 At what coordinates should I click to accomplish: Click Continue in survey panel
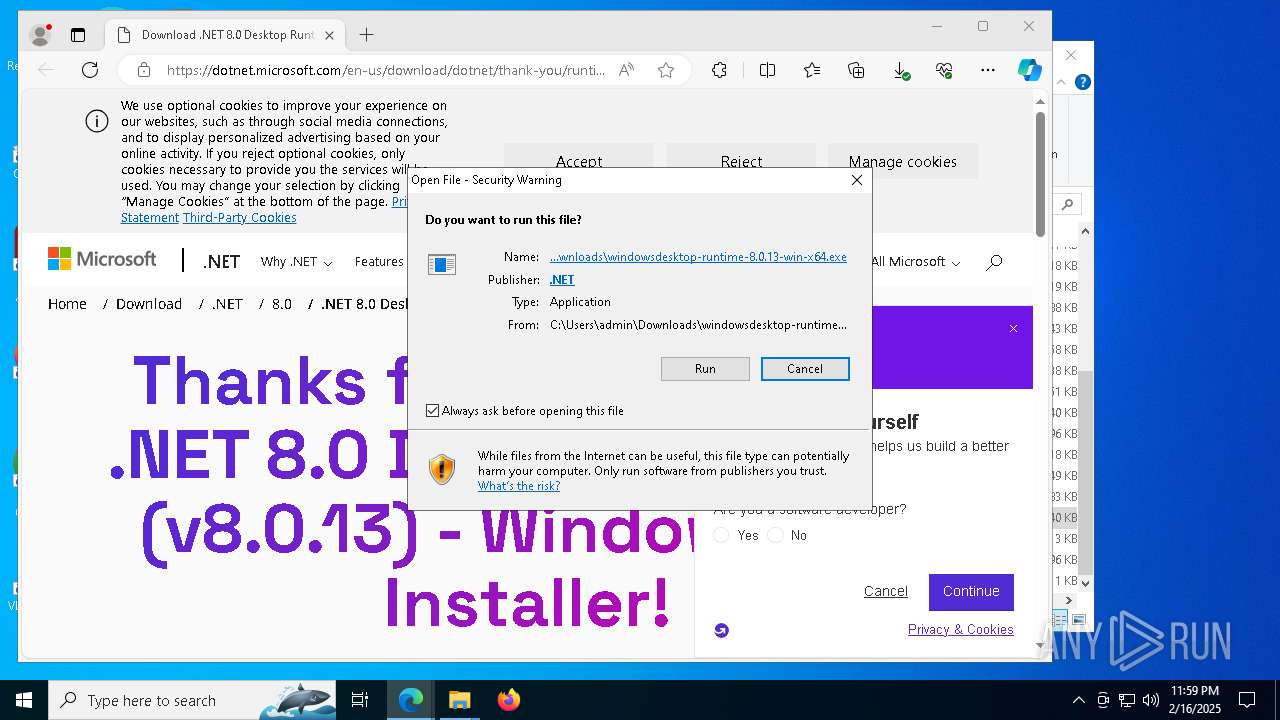[x=971, y=591]
